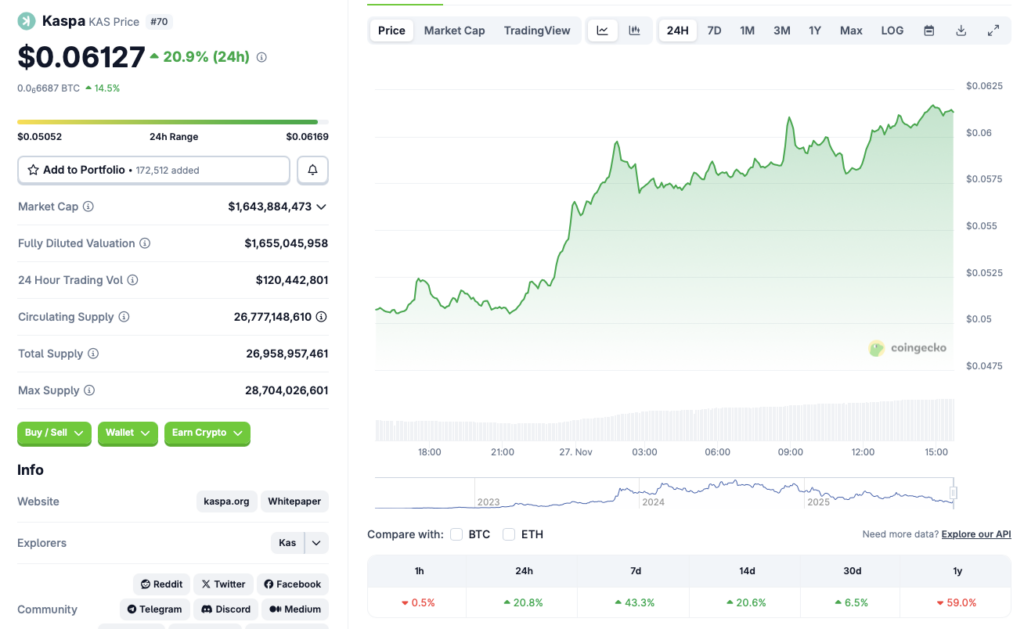Switch to the TradingView tab
This screenshot has width=1024, height=629.
pos(537,30)
